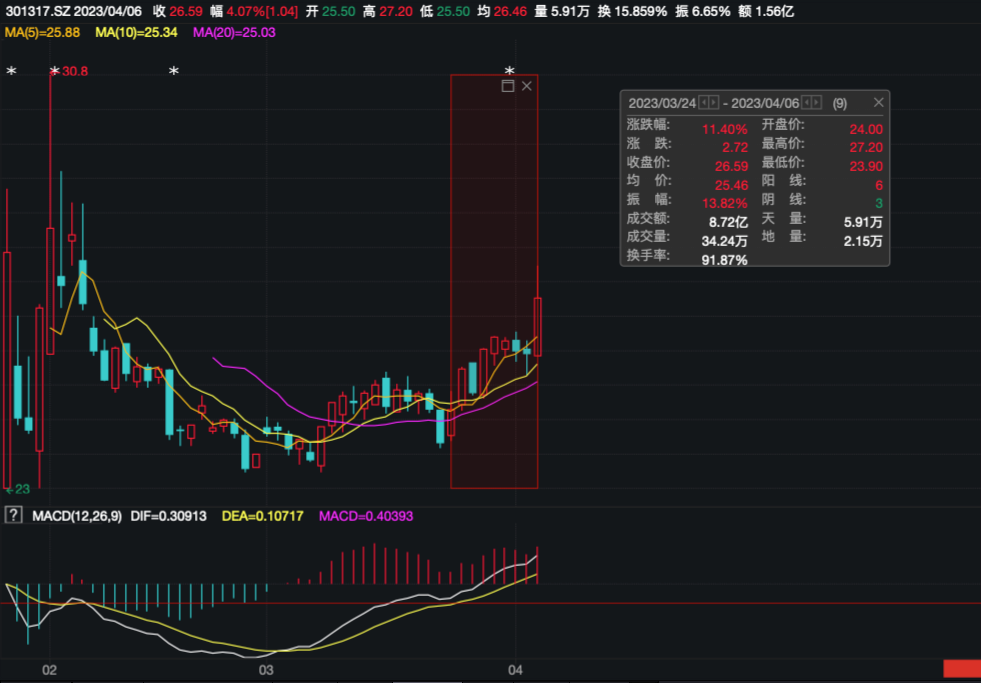This screenshot has width=981, height=683.
Task: Shift end date 2023/04/06 one day earlier
Action: (806, 103)
